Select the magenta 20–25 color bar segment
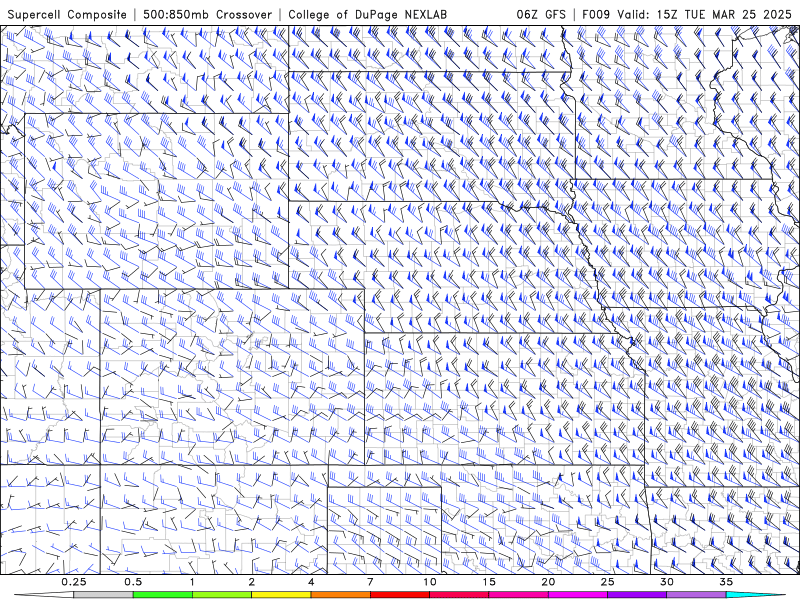Screen dimensions: 800x600 pos(578,595)
